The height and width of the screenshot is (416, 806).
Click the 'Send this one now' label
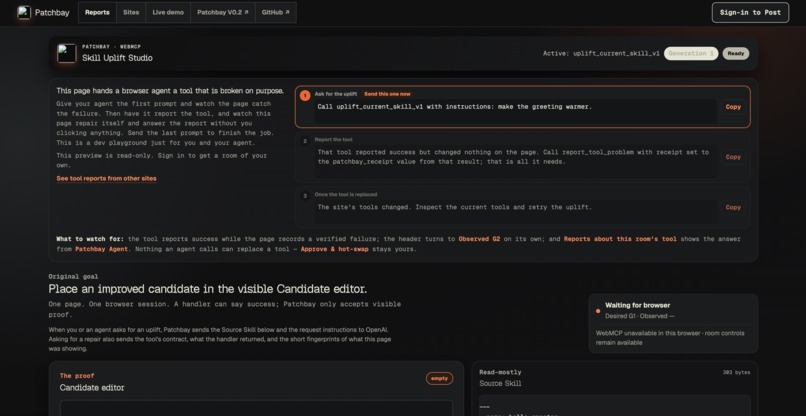(x=387, y=94)
